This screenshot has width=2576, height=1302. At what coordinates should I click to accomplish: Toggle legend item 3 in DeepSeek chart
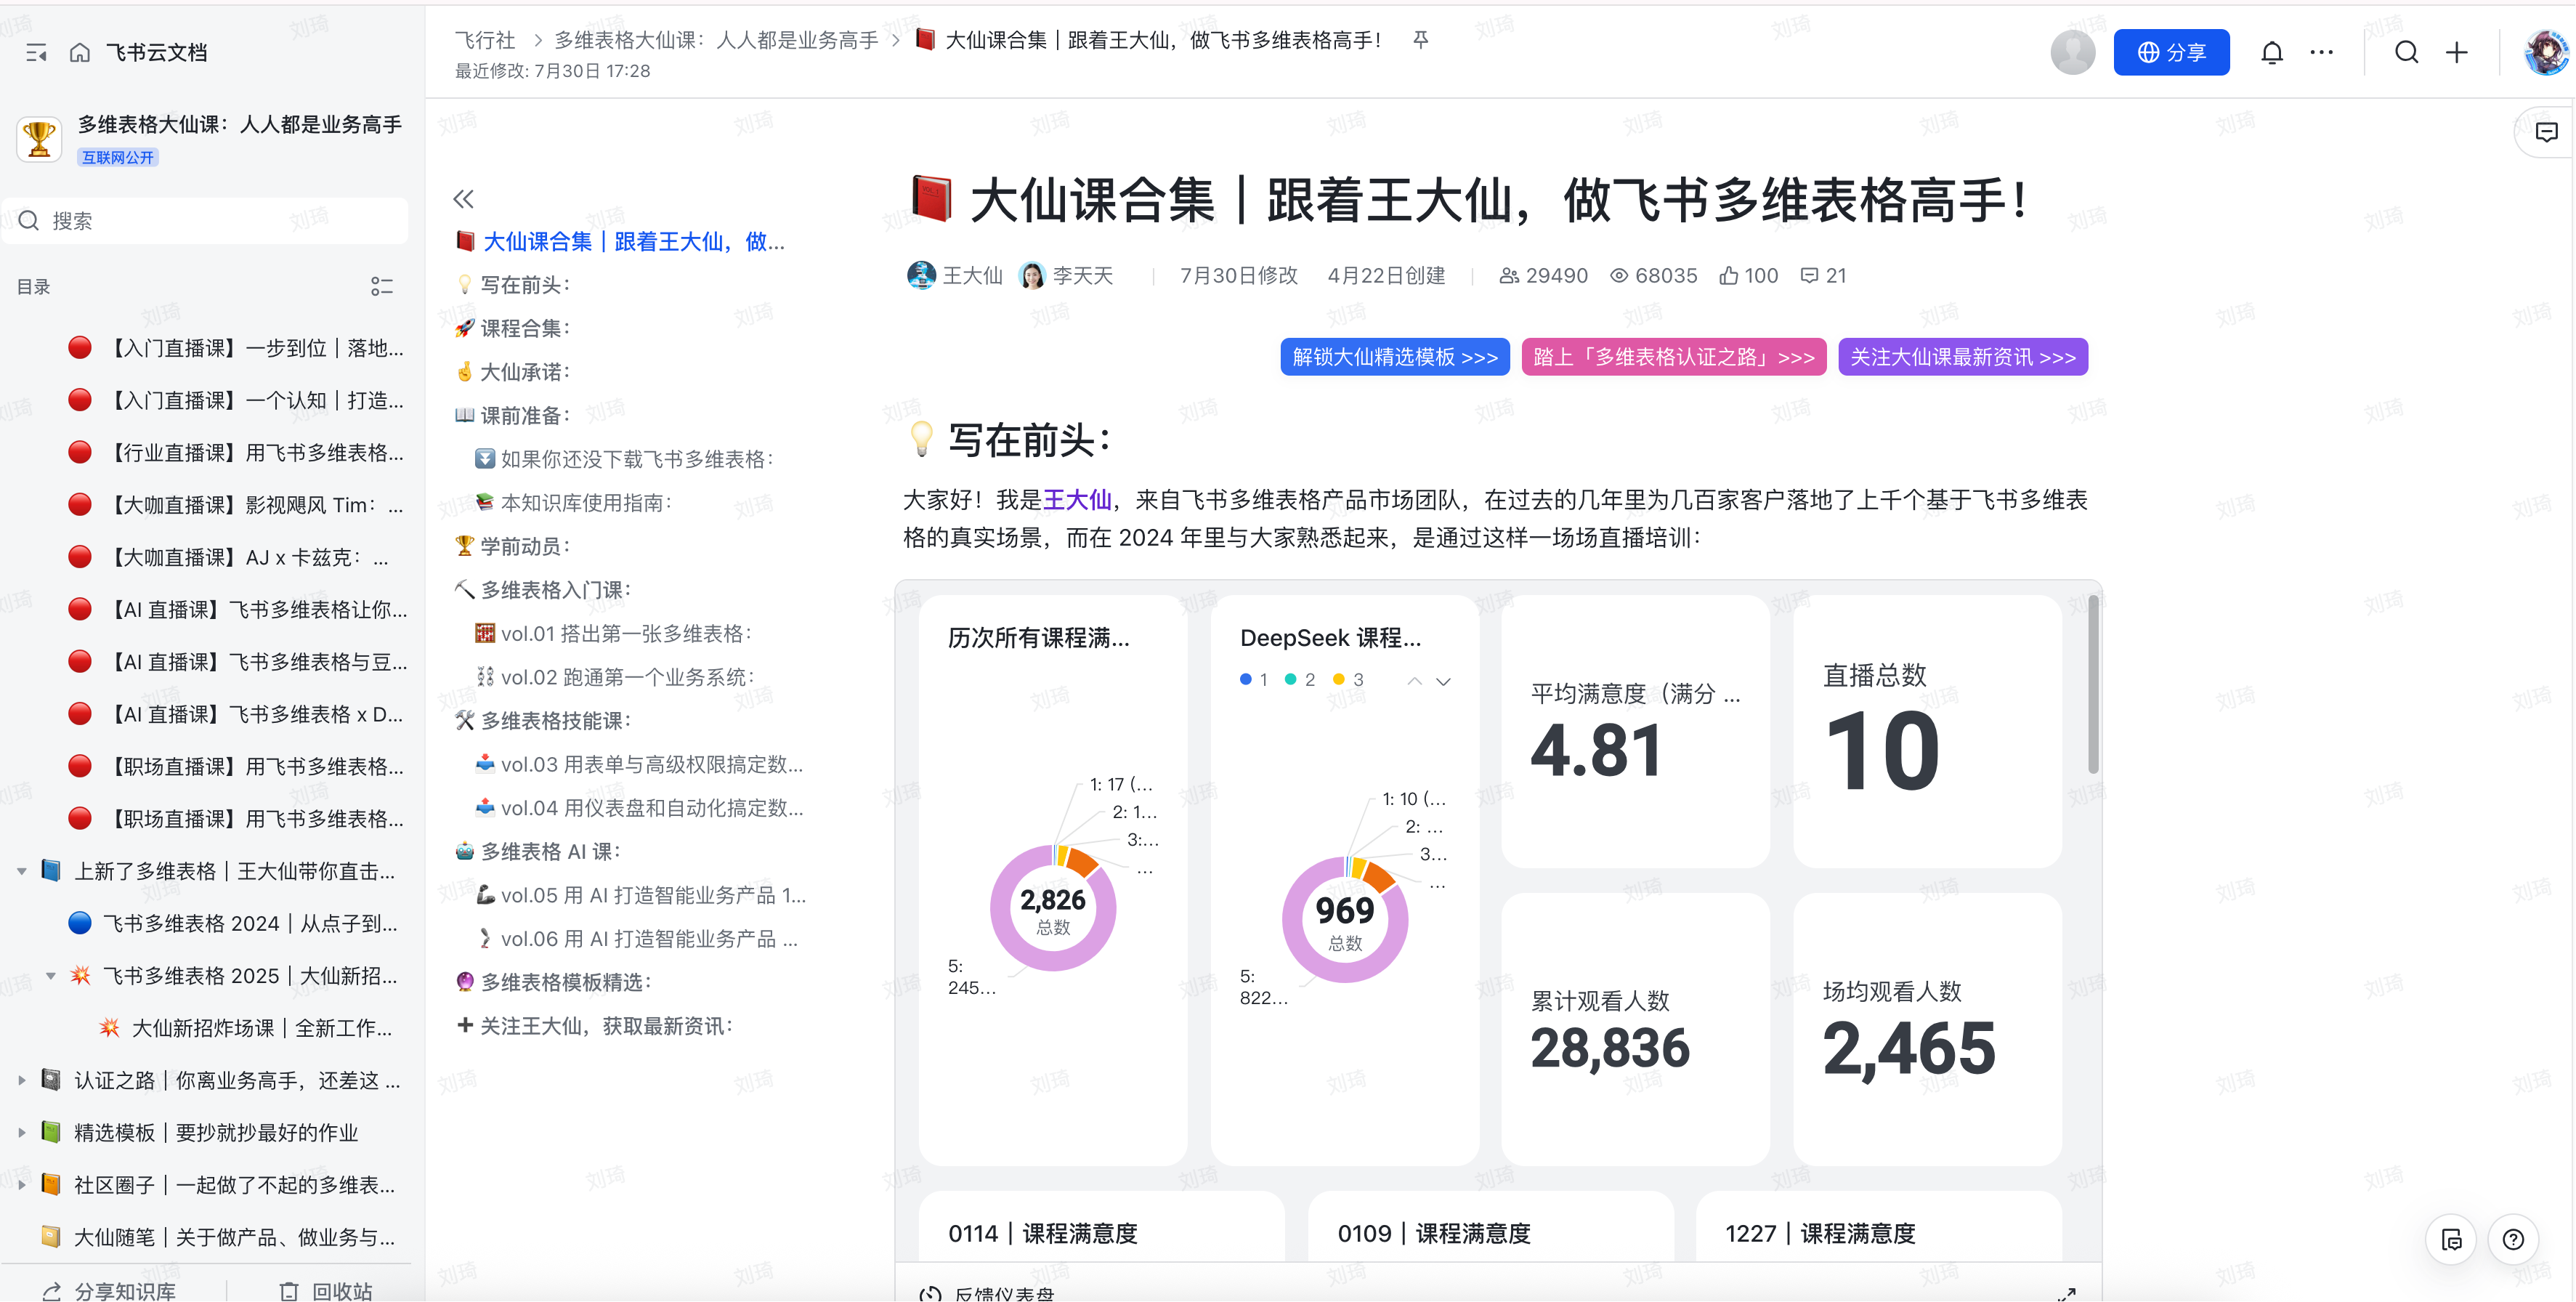coord(1348,680)
